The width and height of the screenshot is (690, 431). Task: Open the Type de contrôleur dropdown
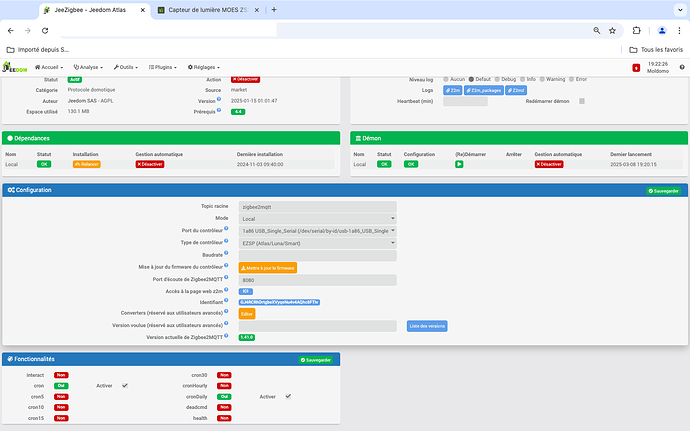pos(317,243)
